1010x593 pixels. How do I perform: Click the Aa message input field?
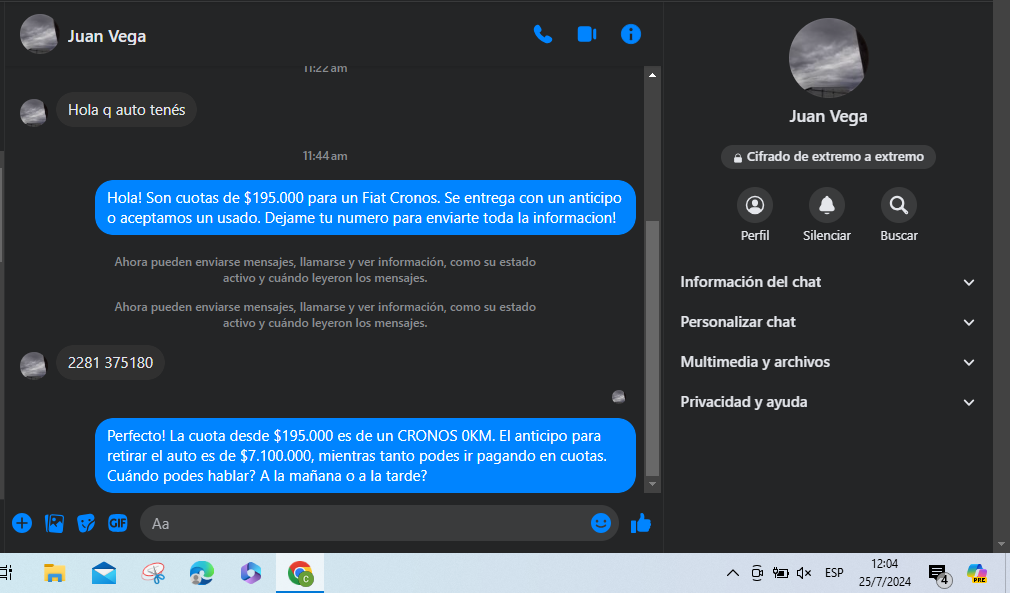[x=365, y=523]
